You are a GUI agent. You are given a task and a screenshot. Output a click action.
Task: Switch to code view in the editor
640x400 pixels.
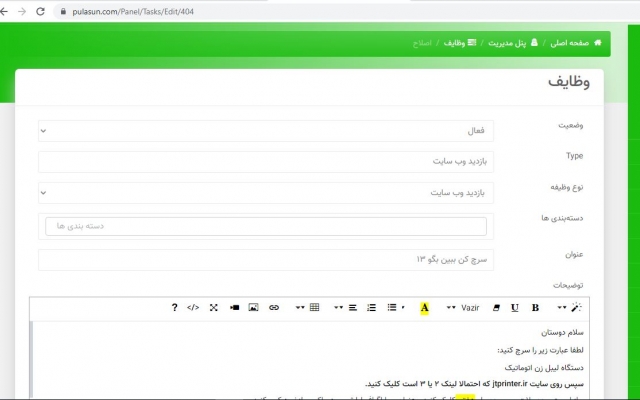point(193,307)
